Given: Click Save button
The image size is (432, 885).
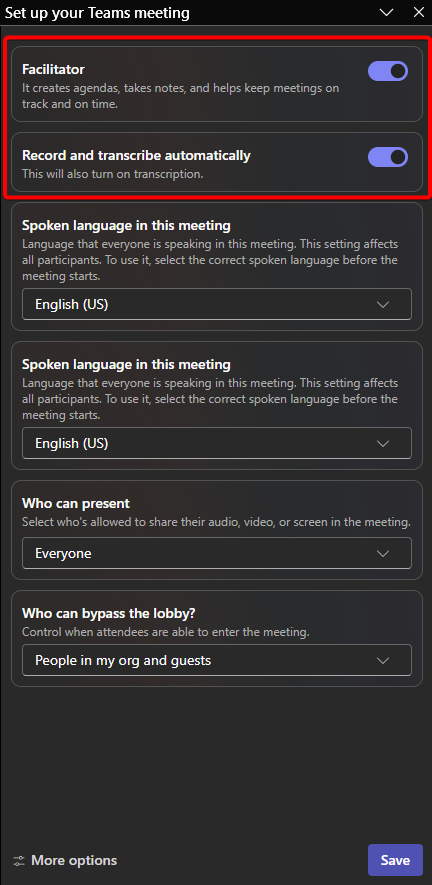Looking at the screenshot, I should tap(395, 860).
